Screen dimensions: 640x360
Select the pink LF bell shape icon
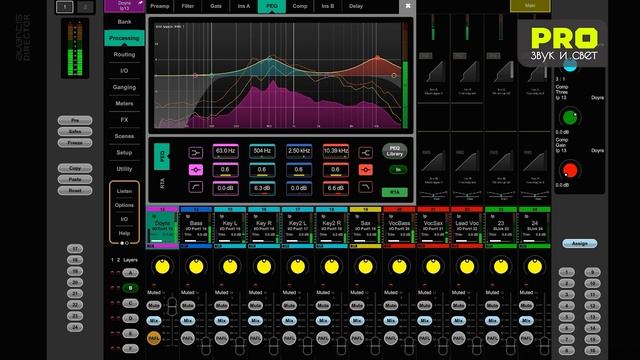[196, 169]
